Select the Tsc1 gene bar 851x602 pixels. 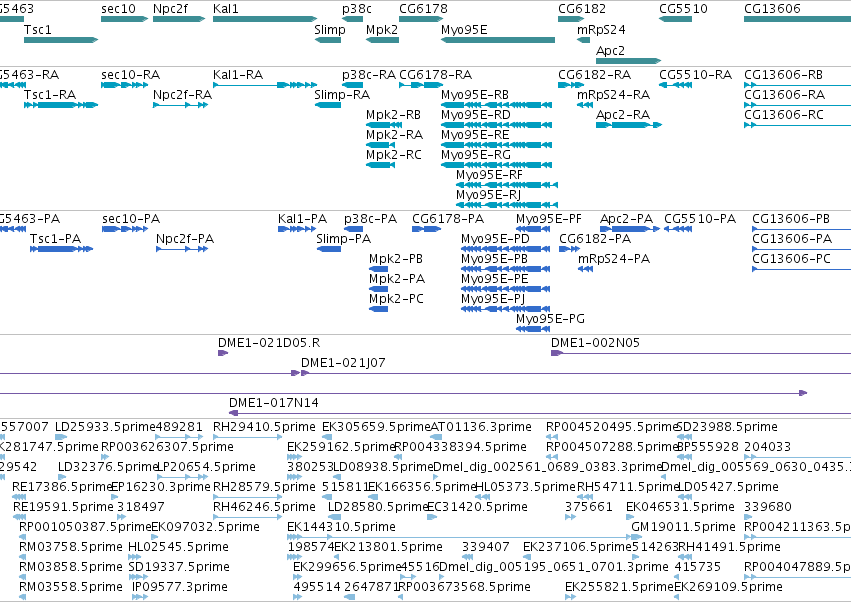pos(61,40)
